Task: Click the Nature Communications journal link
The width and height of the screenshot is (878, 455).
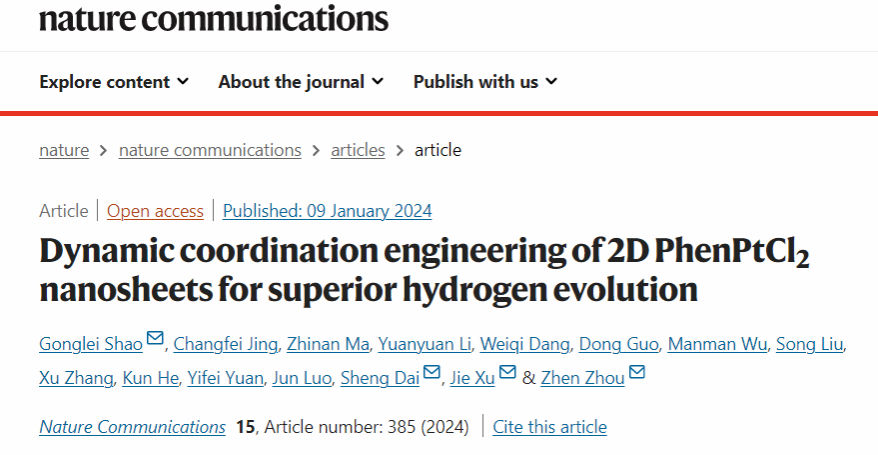Action: point(132,427)
